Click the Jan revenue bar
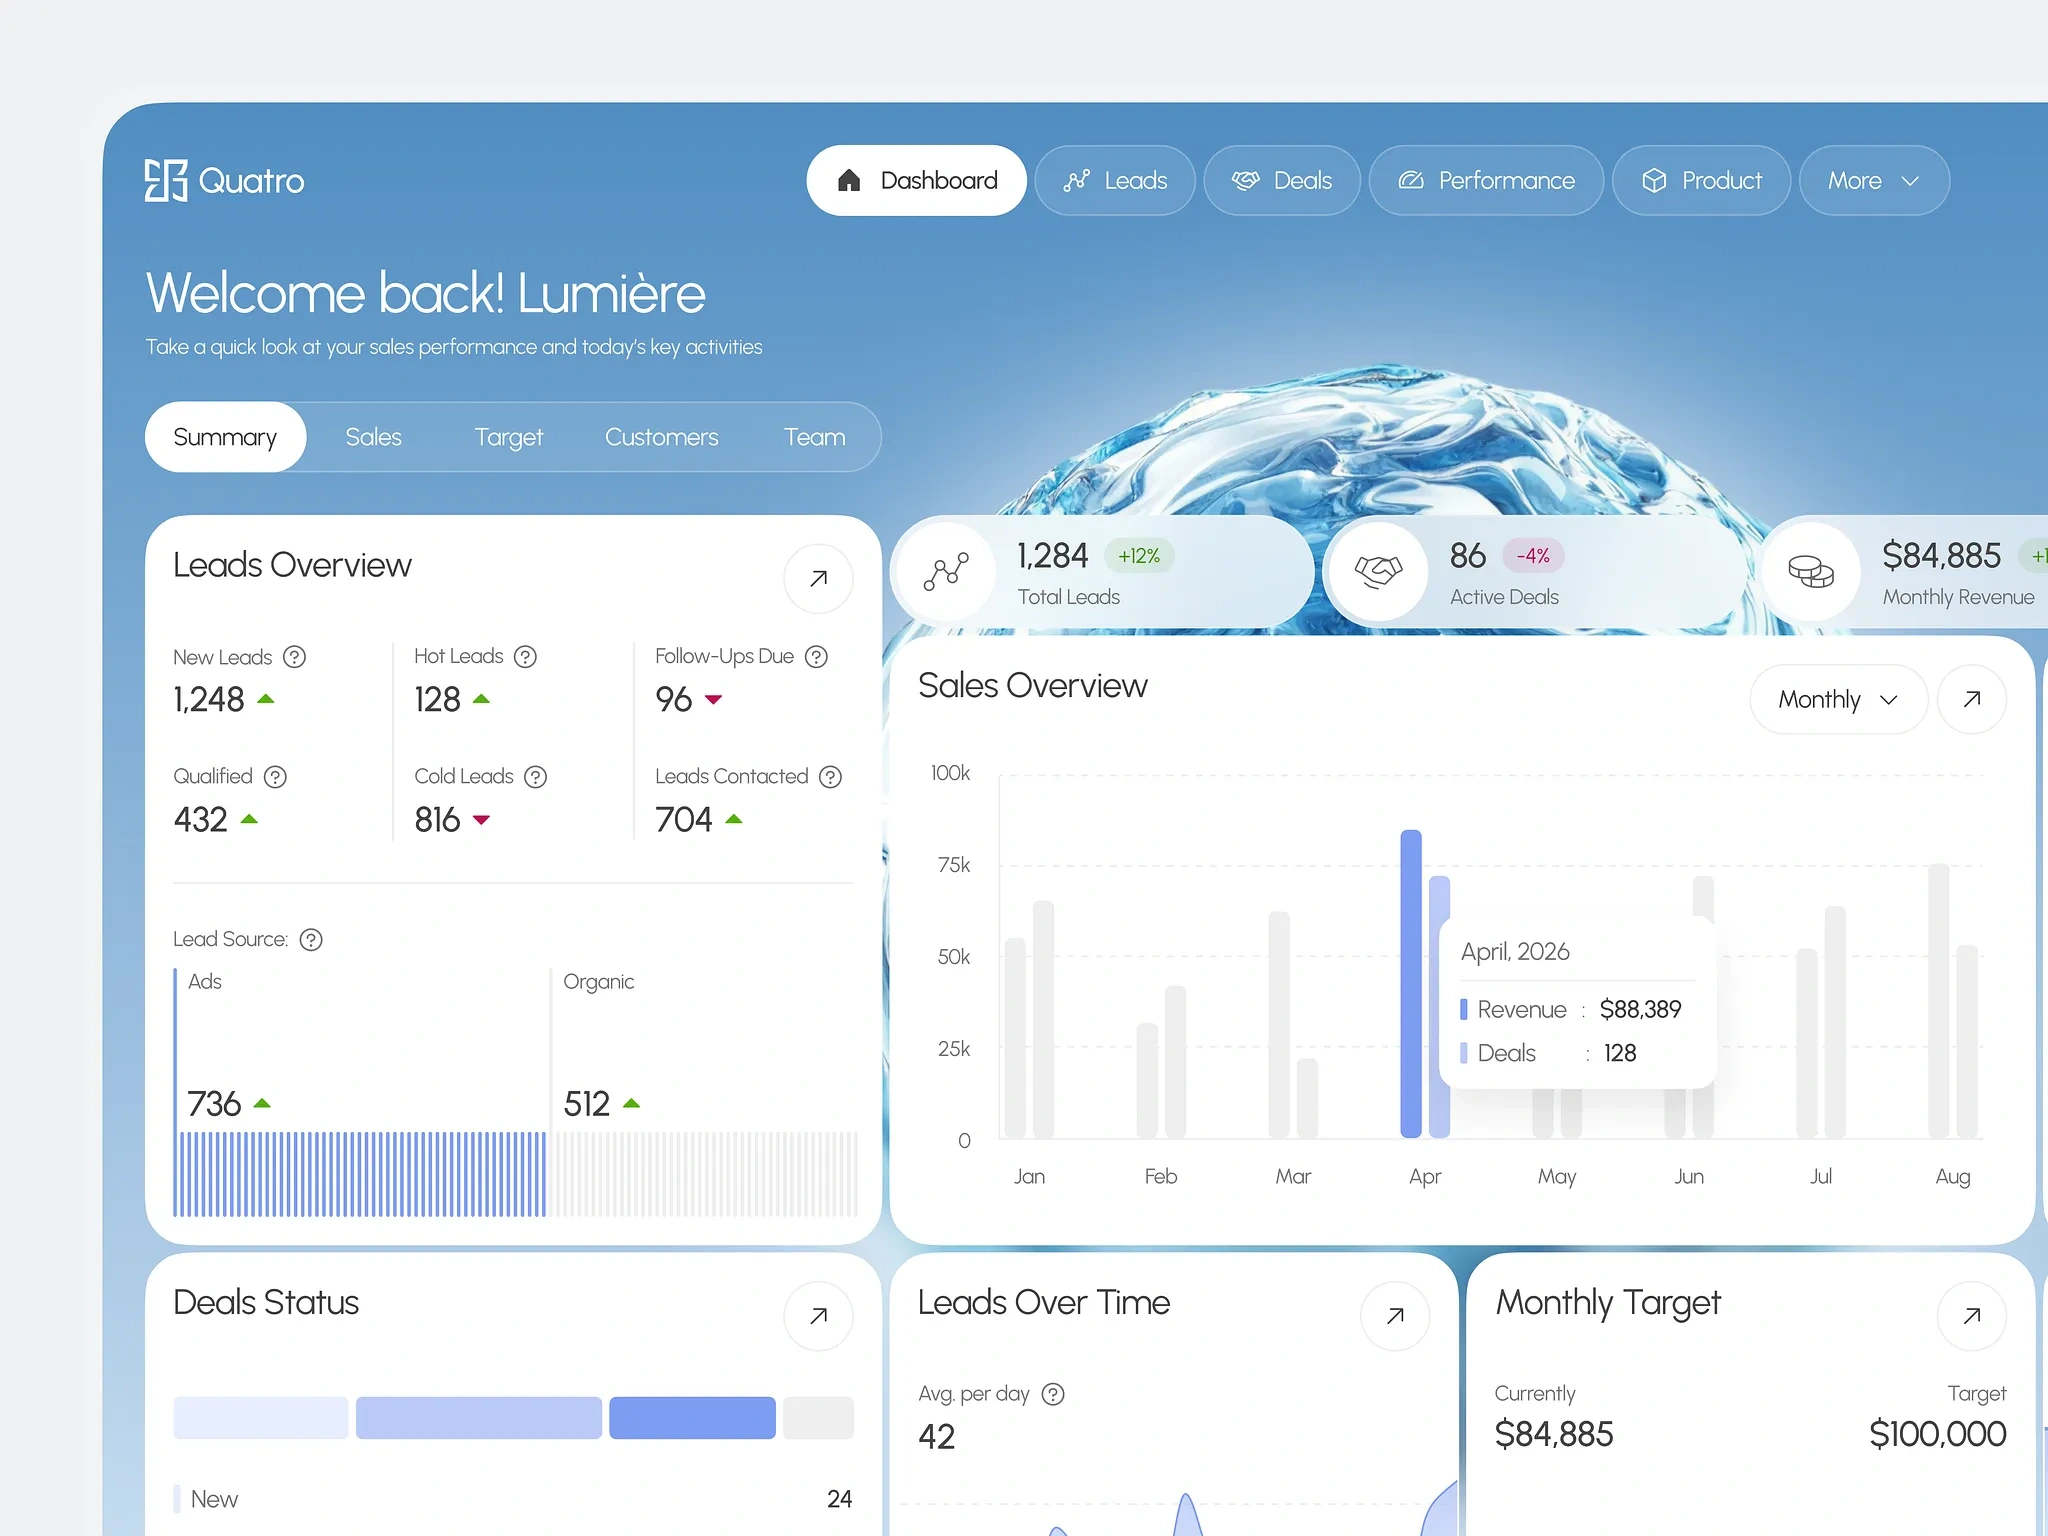 coord(1015,1038)
